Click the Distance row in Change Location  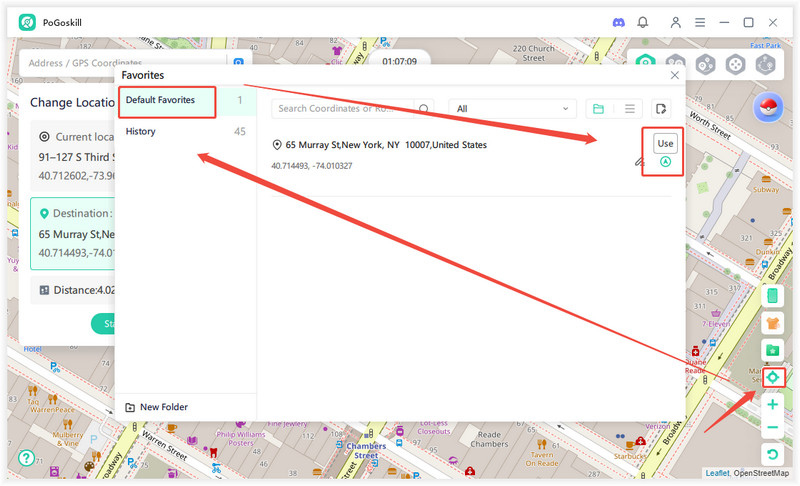click(73, 290)
